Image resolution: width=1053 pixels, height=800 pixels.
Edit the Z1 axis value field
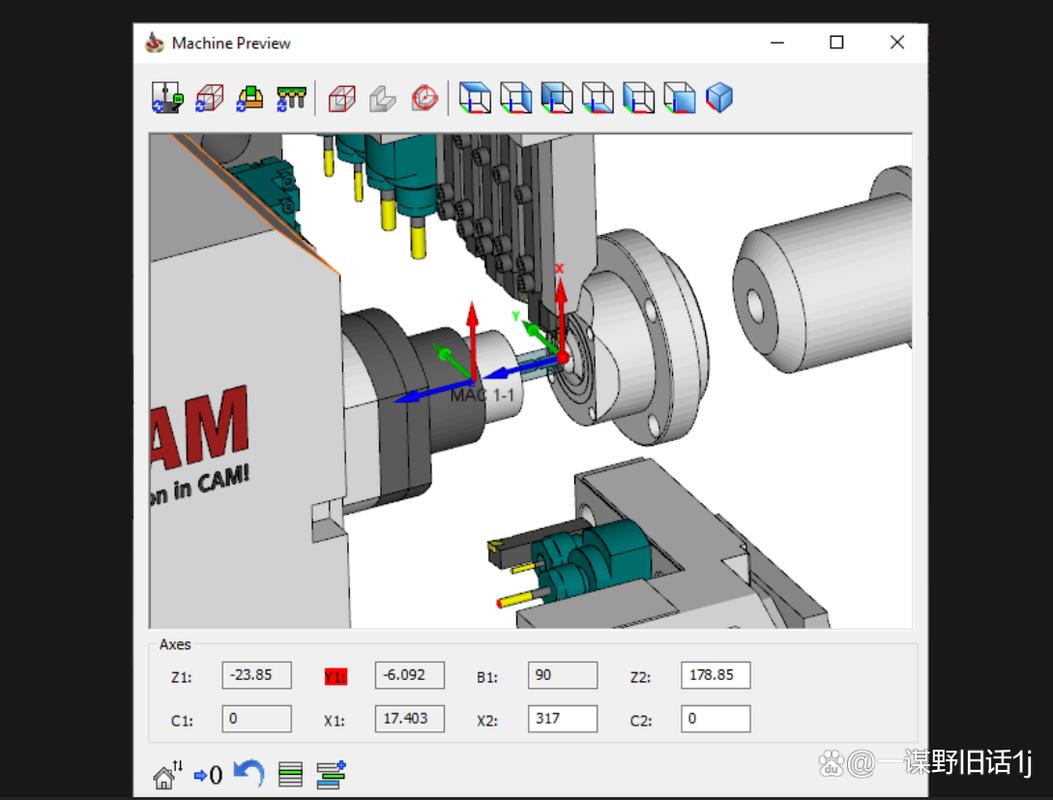point(256,675)
